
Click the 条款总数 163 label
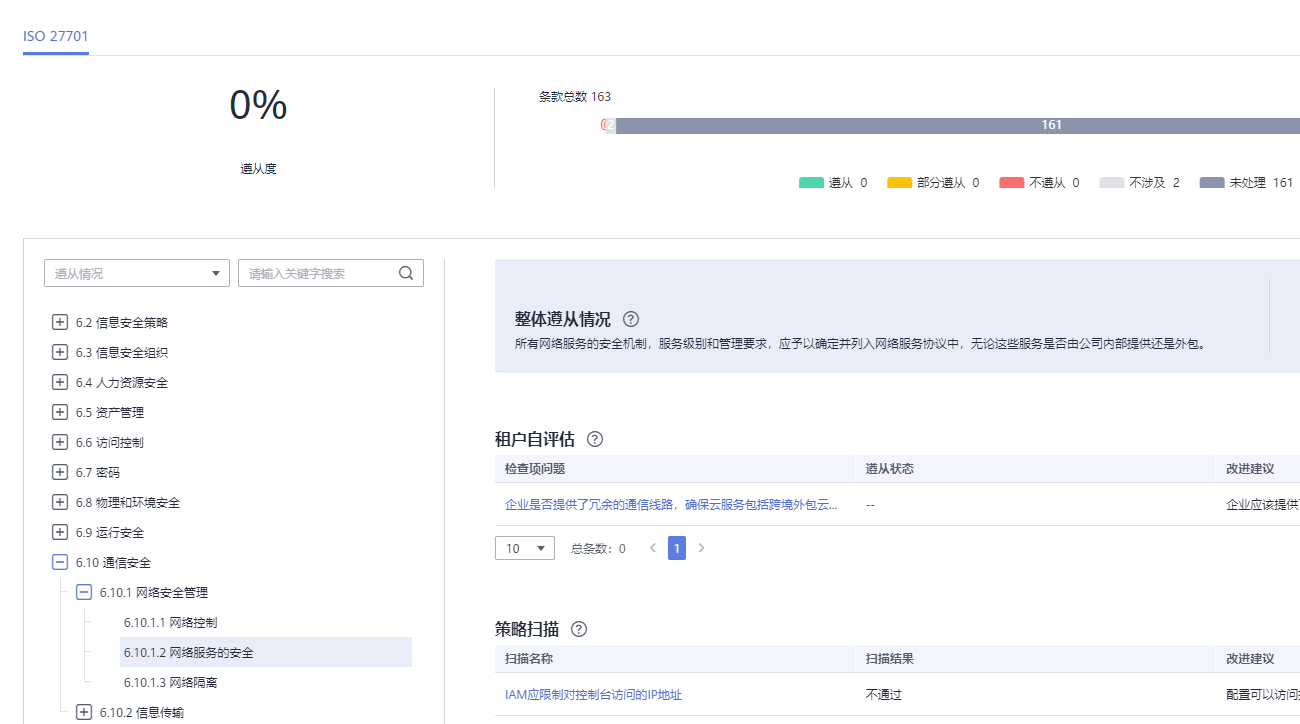(575, 97)
